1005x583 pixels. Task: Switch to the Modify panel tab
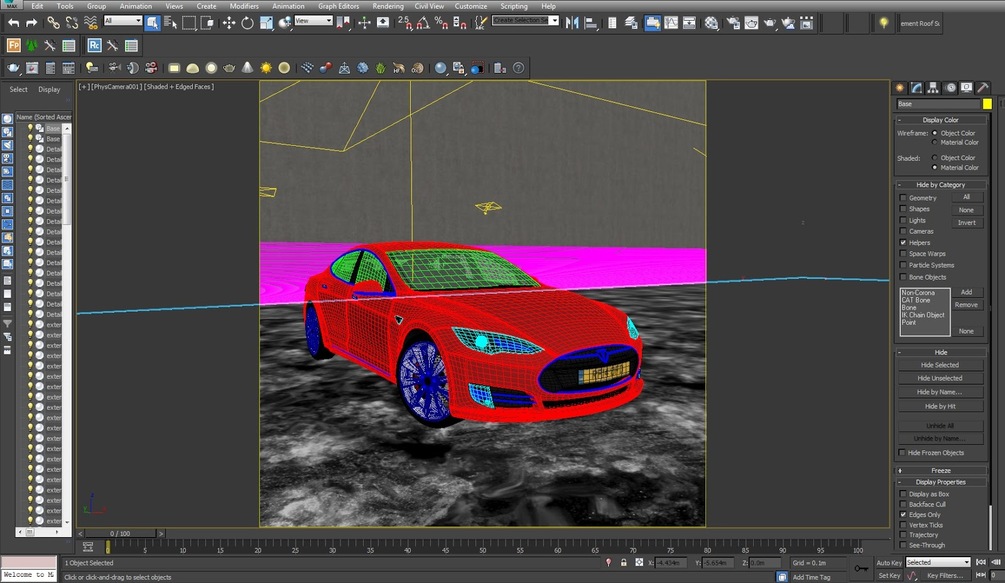click(x=917, y=88)
